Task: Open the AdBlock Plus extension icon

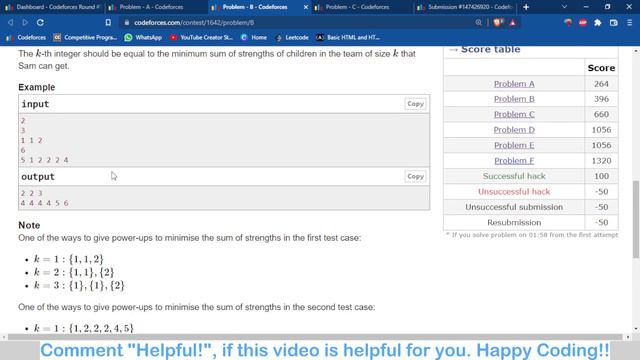Action: [583, 22]
